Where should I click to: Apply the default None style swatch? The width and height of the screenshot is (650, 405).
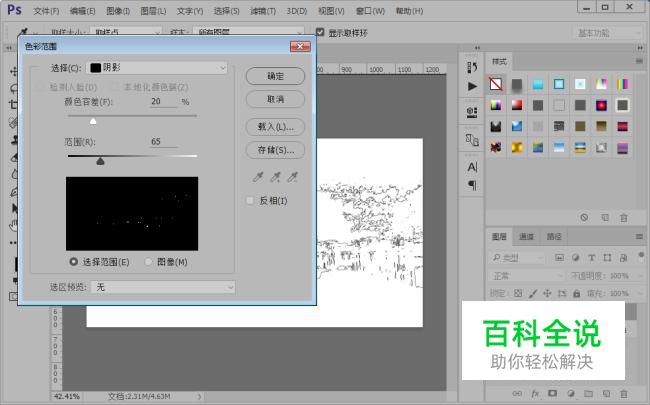496,83
